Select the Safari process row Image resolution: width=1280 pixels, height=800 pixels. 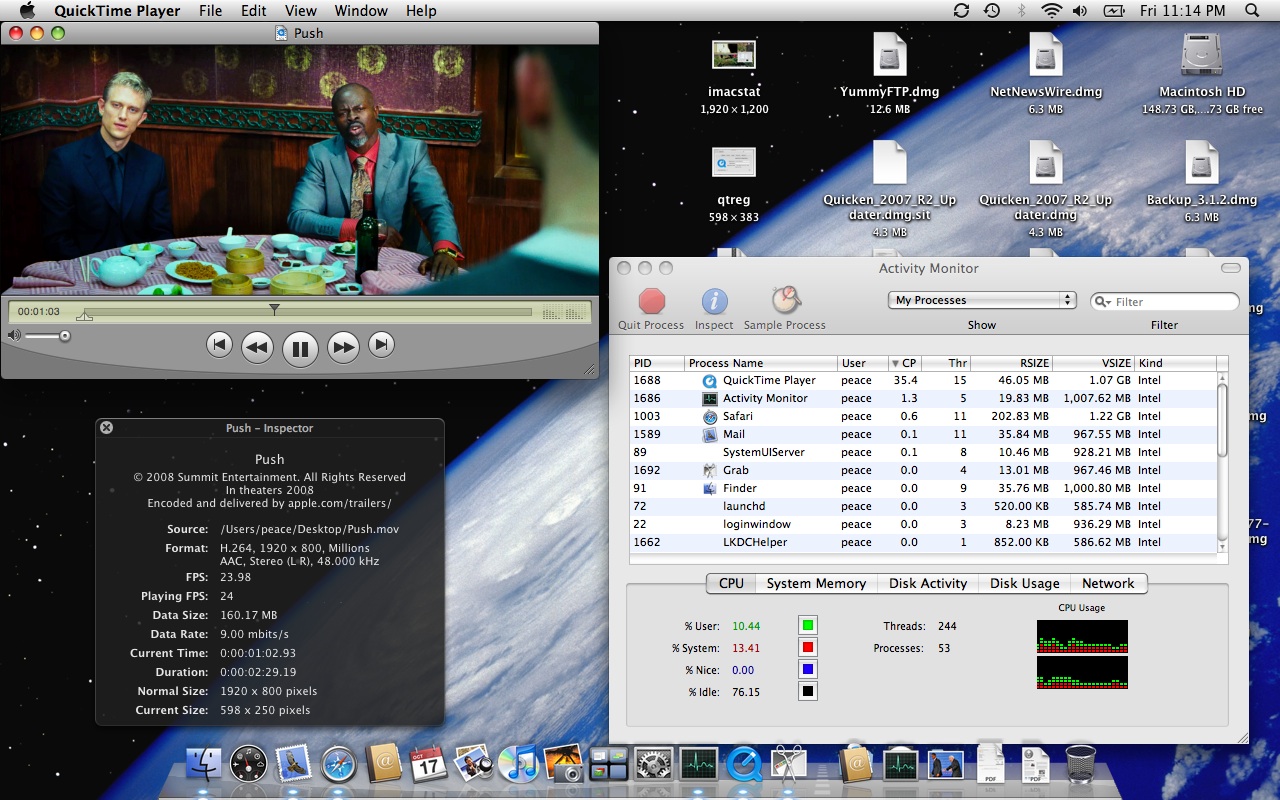click(x=923, y=416)
